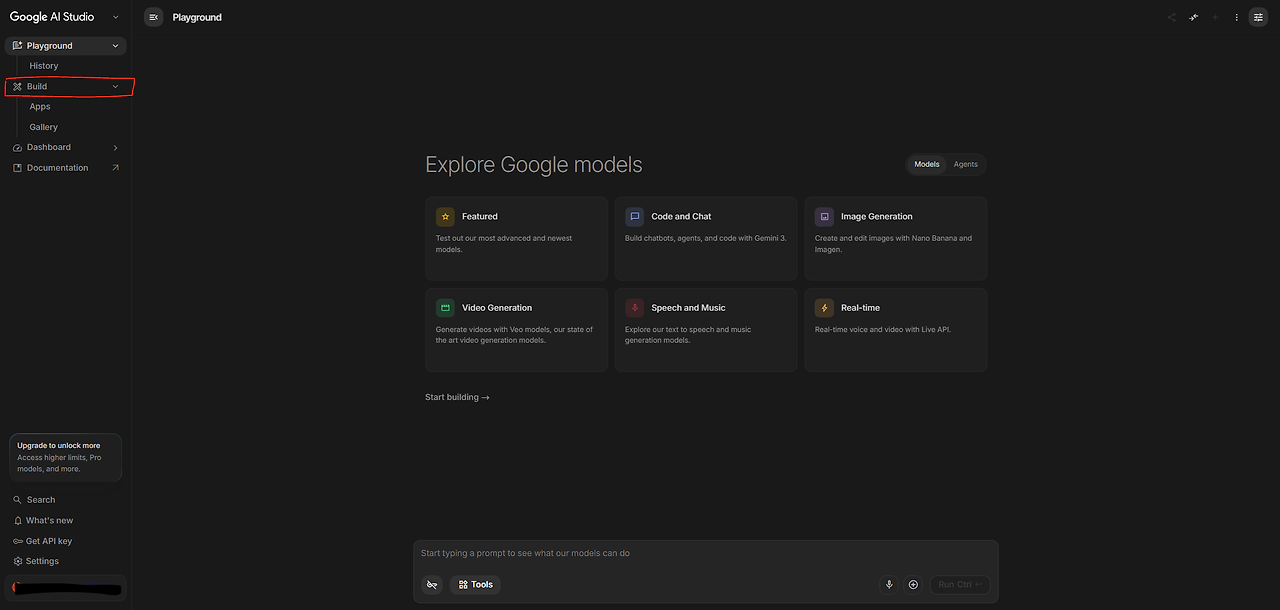Viewport: 1280px width, 610px height.
Task: Click the Dashboard gauge icon
Action: (17, 148)
